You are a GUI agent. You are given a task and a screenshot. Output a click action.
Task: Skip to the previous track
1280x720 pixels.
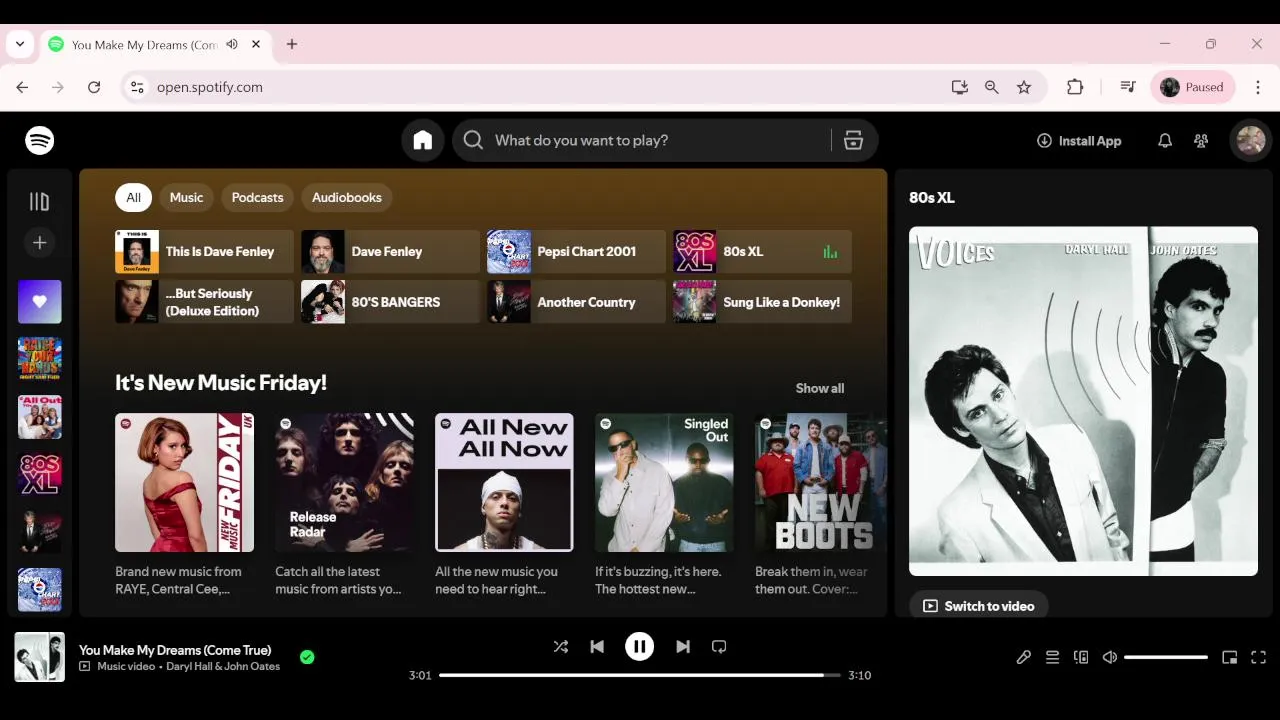[x=597, y=647]
